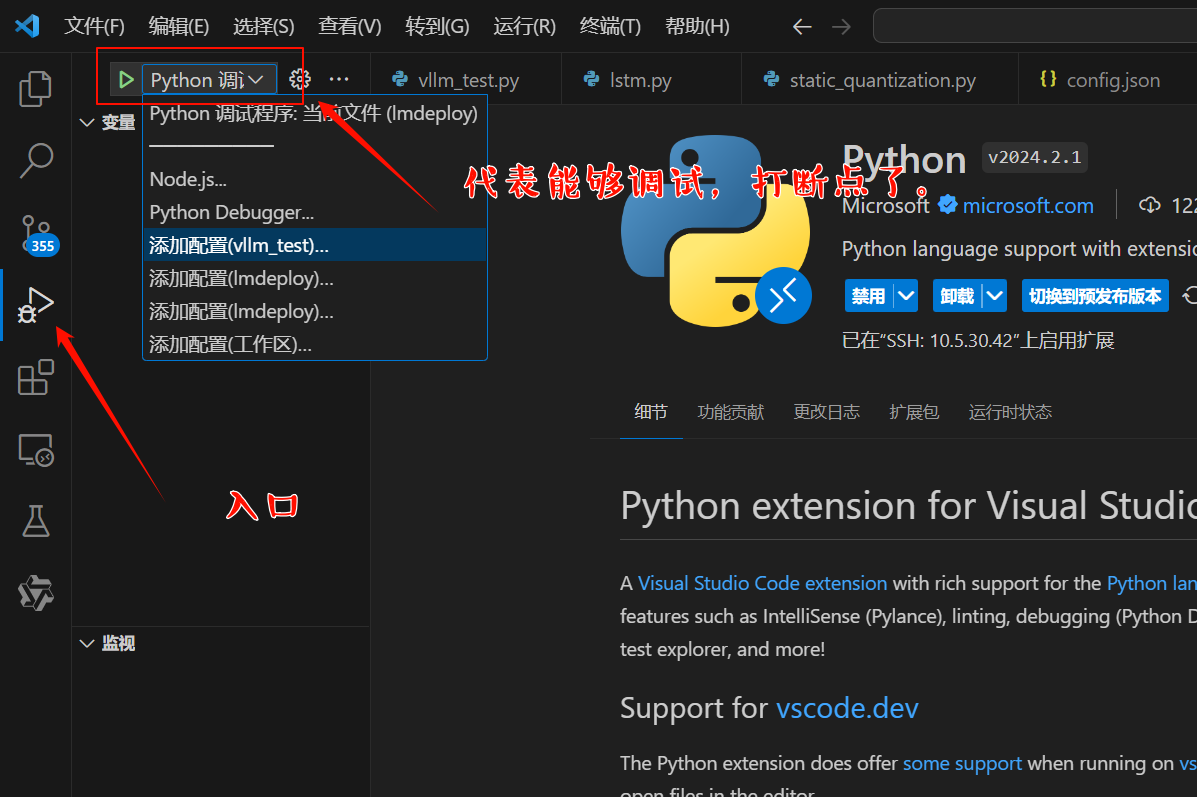
Task: Open the bottom activity bar extension icon
Action: coord(35,592)
